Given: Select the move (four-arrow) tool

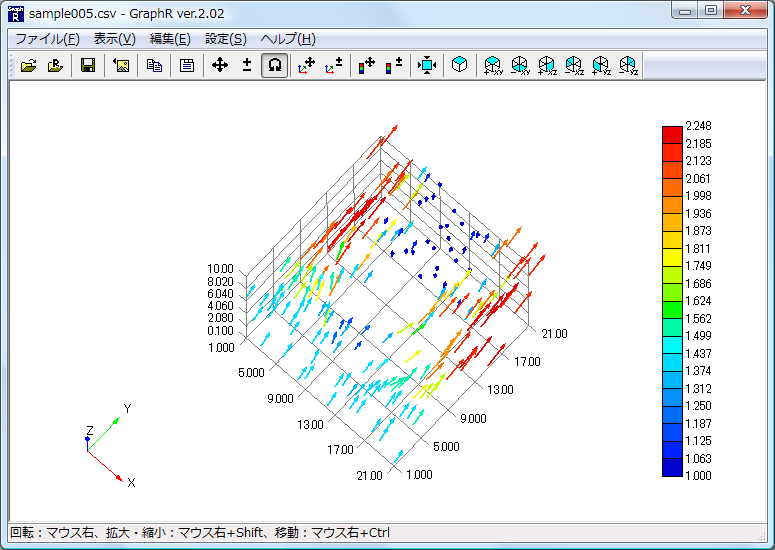Looking at the screenshot, I should [220, 66].
